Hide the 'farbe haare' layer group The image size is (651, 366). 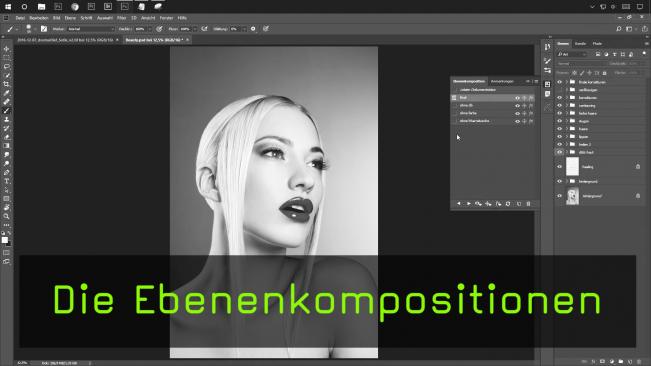tap(559, 113)
